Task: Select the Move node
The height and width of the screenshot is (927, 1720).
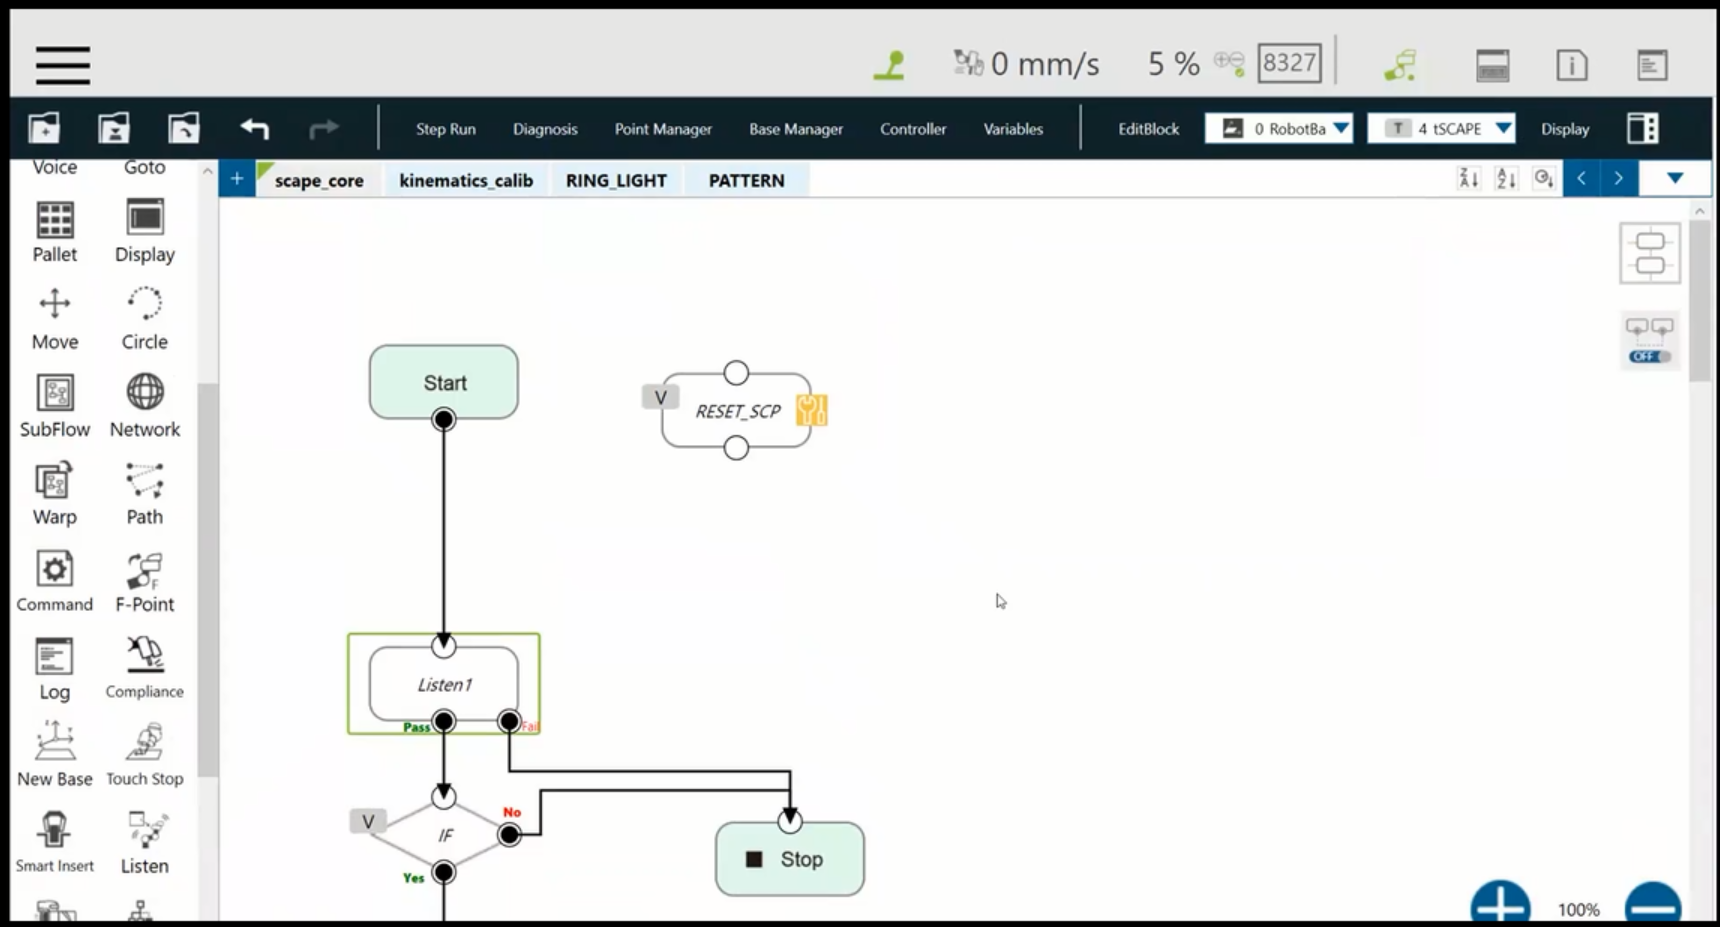Action: coord(55,320)
